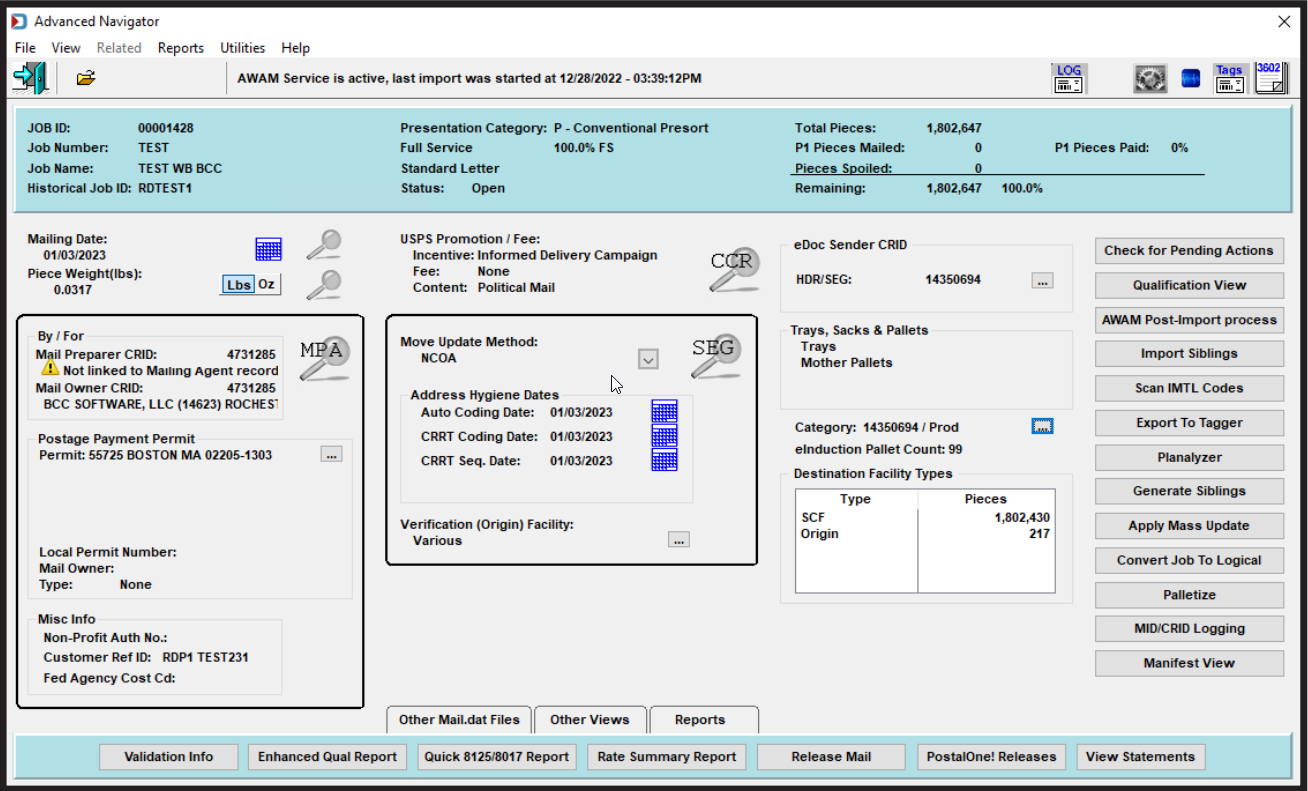Switch to Other Mail.dat Files tab
This screenshot has height=791, width=1308.
pos(459,720)
